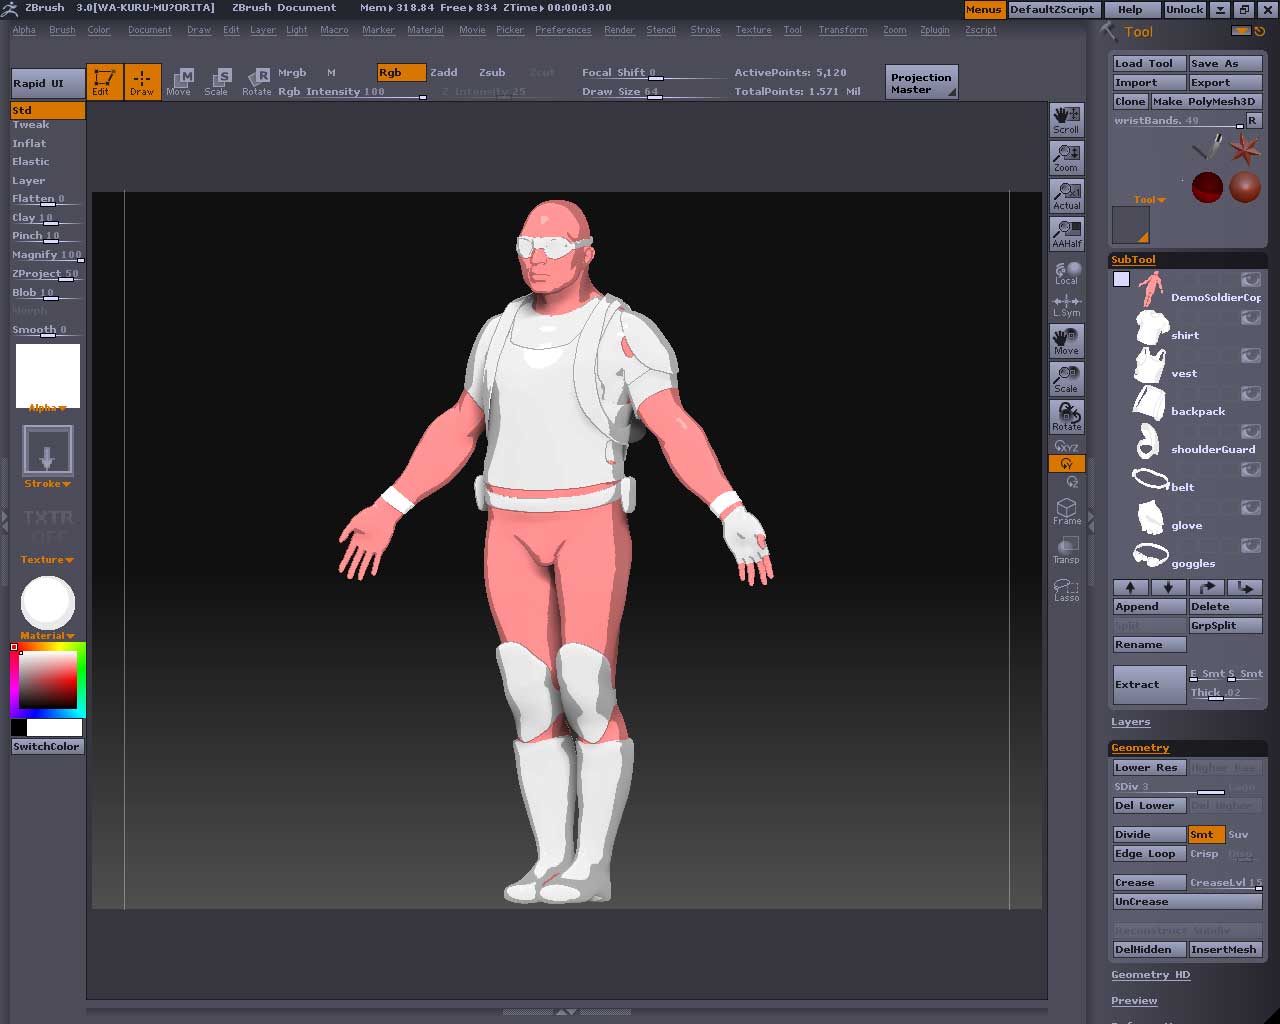Screen dimensions: 1280x1024
Task: Toggle visibility of the shirt subtool
Action: coord(1251,318)
